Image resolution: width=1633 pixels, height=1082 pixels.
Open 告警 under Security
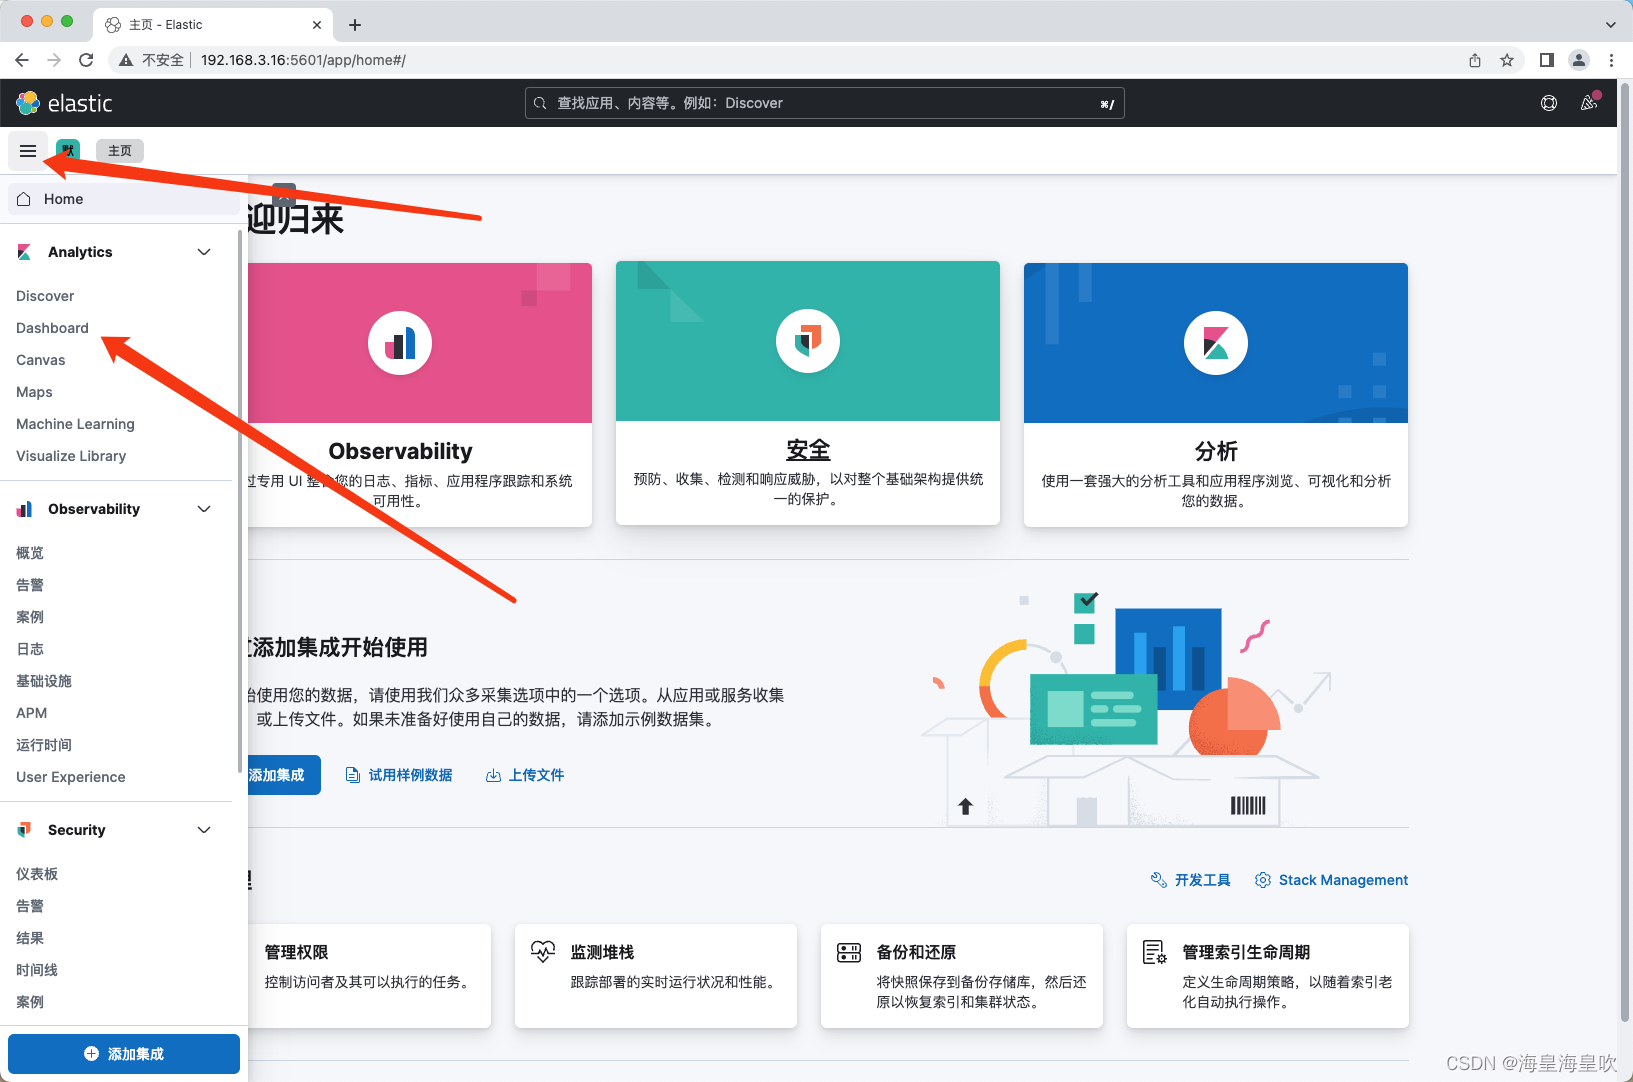[30, 906]
